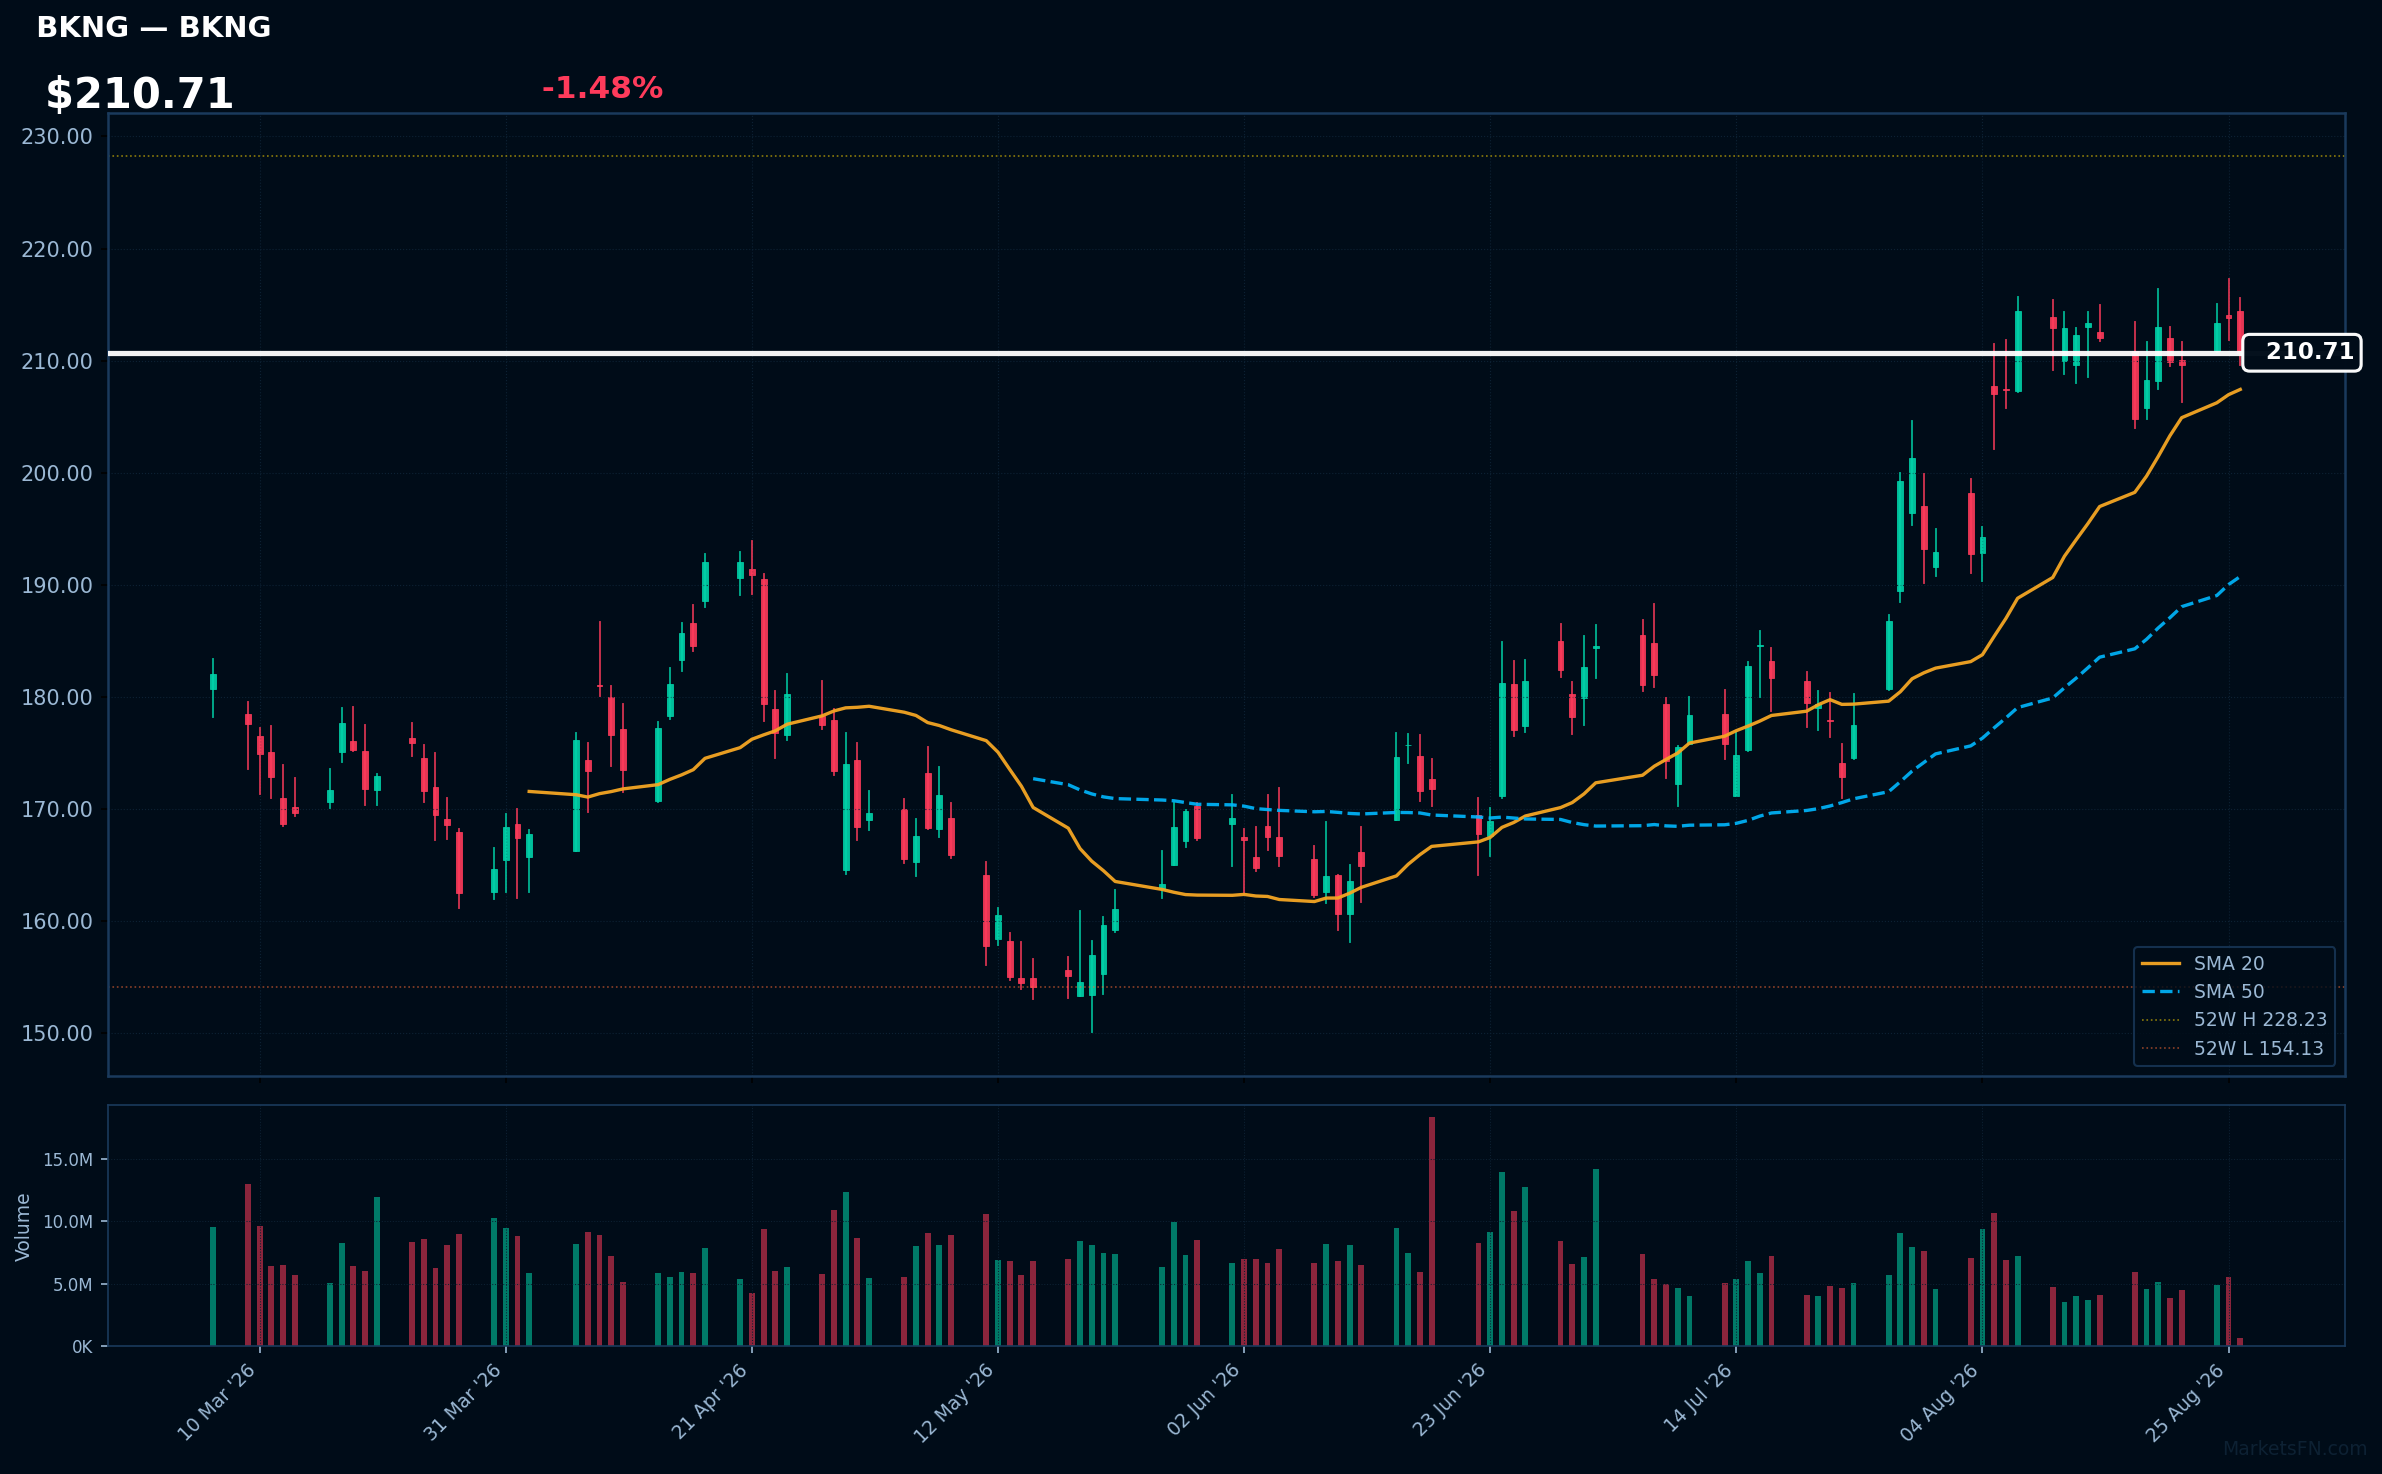Click the 210.00 price axis label

coord(57,361)
